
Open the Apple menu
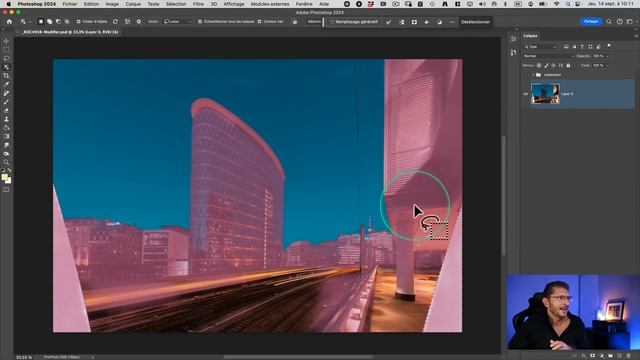pyautogui.click(x=8, y=4)
